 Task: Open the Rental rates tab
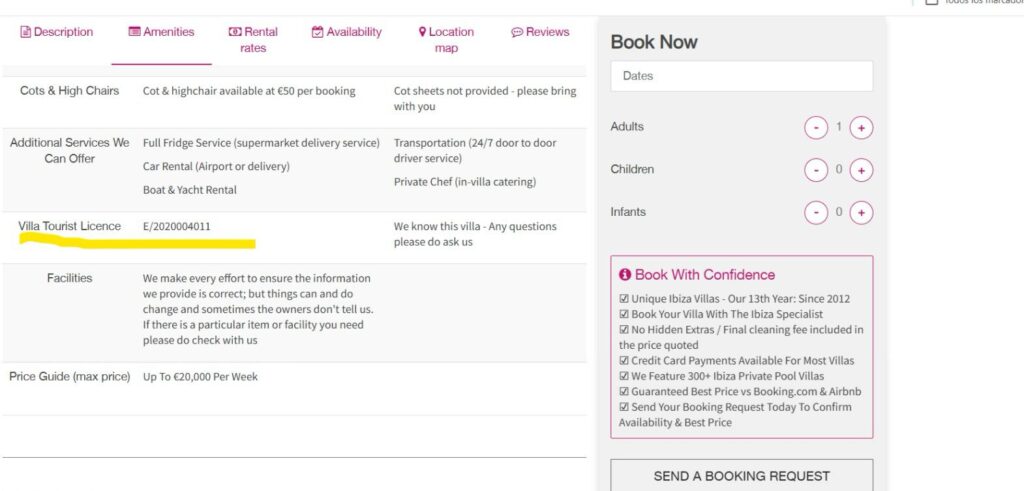pos(253,40)
